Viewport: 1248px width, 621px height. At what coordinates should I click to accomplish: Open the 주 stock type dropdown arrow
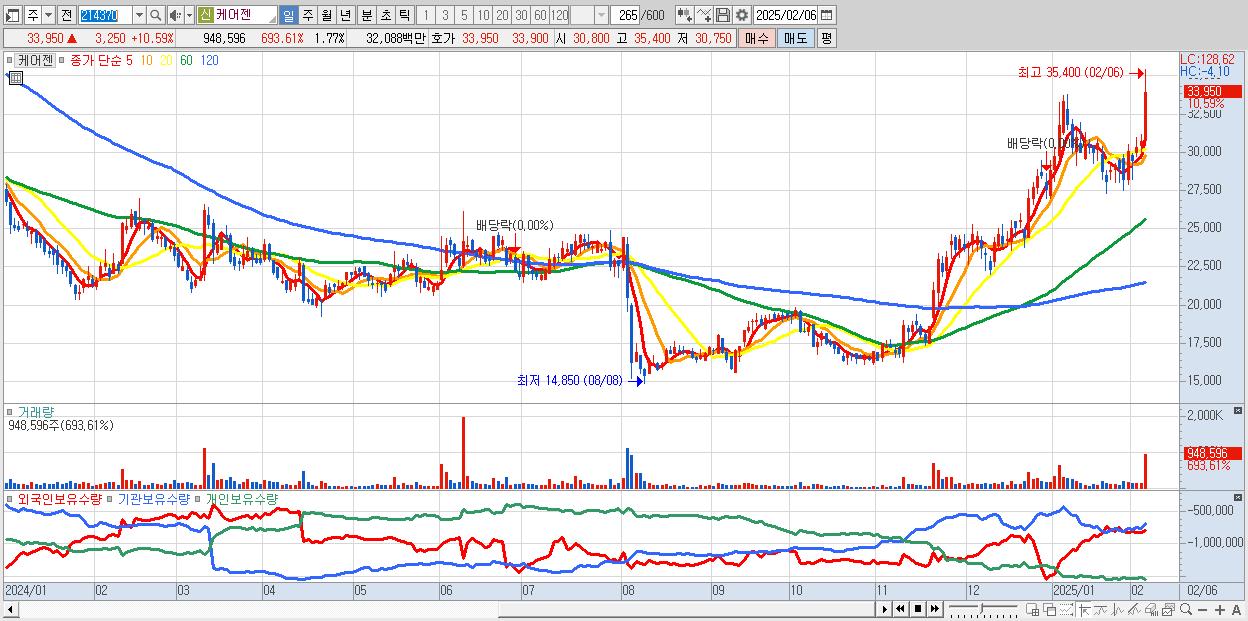coord(49,15)
